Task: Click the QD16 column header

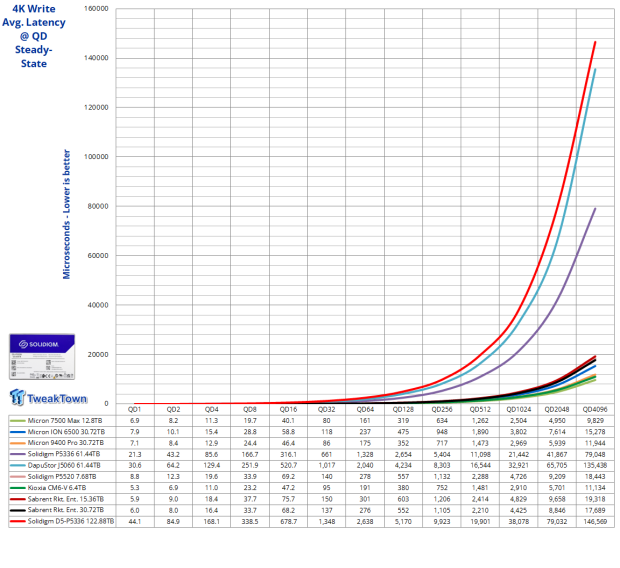Action: pyautogui.click(x=288, y=409)
